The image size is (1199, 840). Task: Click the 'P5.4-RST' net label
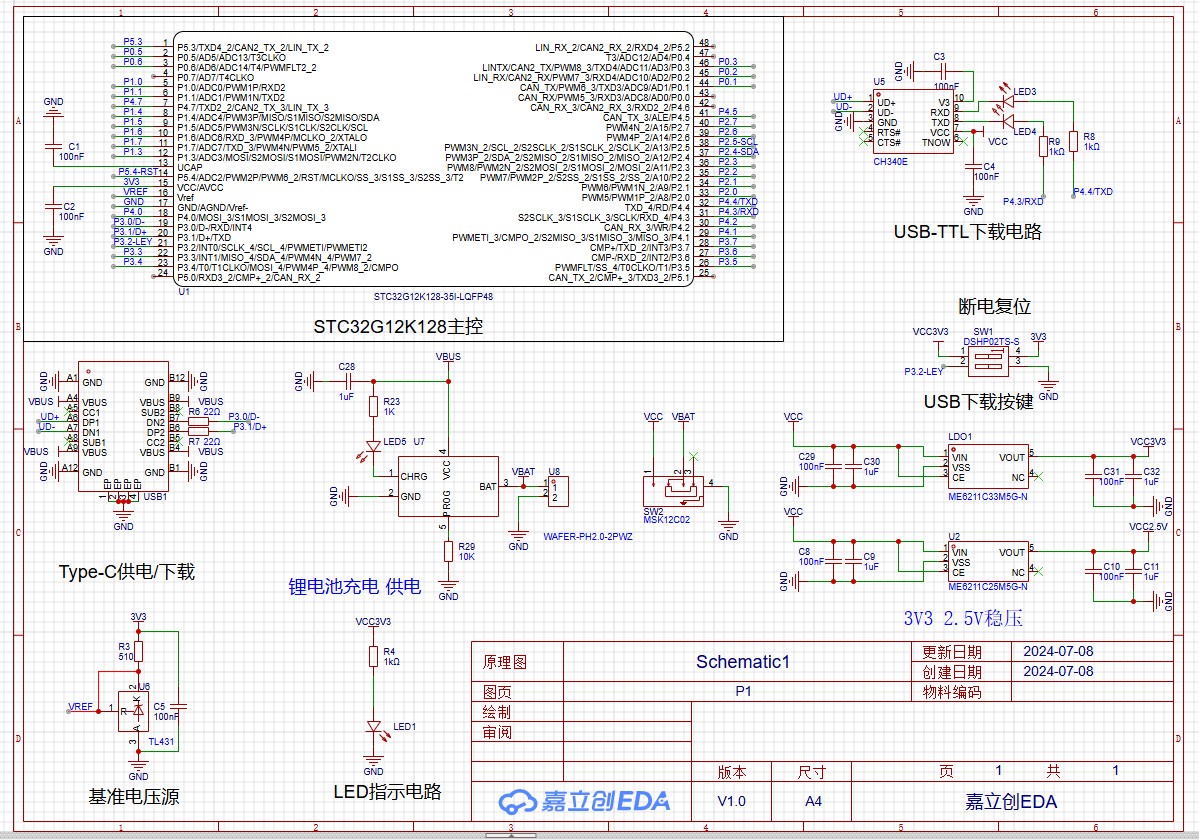[138, 172]
